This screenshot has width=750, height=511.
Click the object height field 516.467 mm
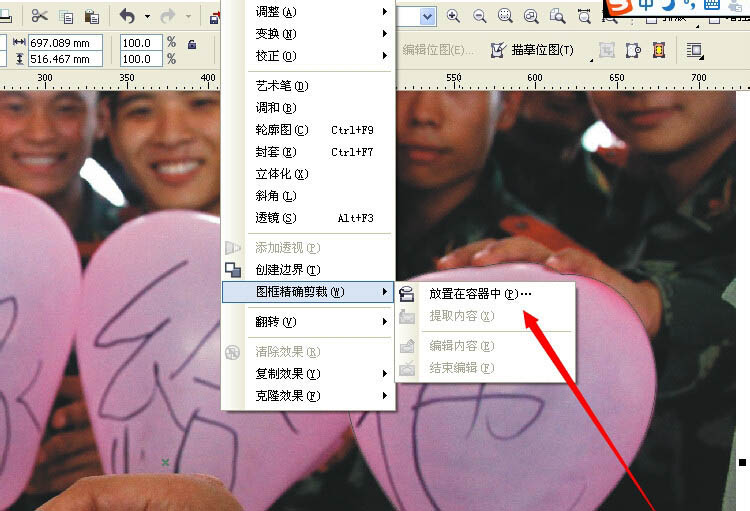[x=65, y=59]
